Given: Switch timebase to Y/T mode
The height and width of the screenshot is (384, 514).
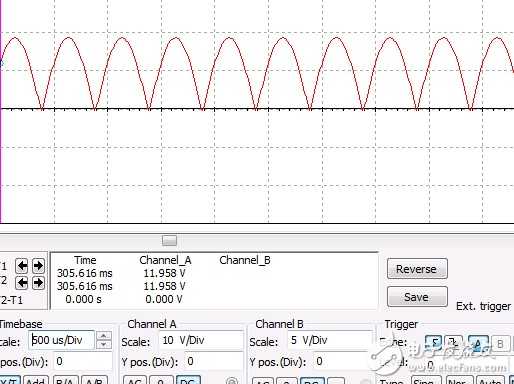Looking at the screenshot, I should tap(10, 380).
